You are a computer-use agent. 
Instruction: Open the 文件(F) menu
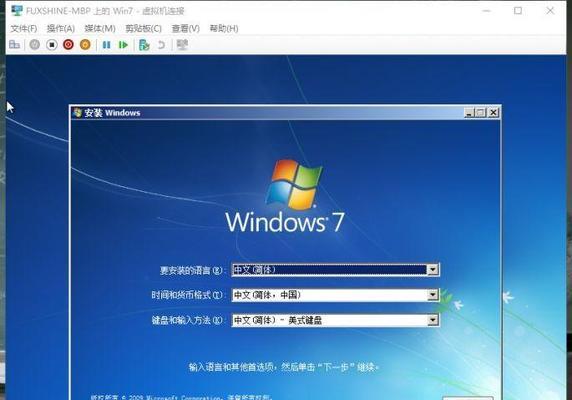pos(24,28)
